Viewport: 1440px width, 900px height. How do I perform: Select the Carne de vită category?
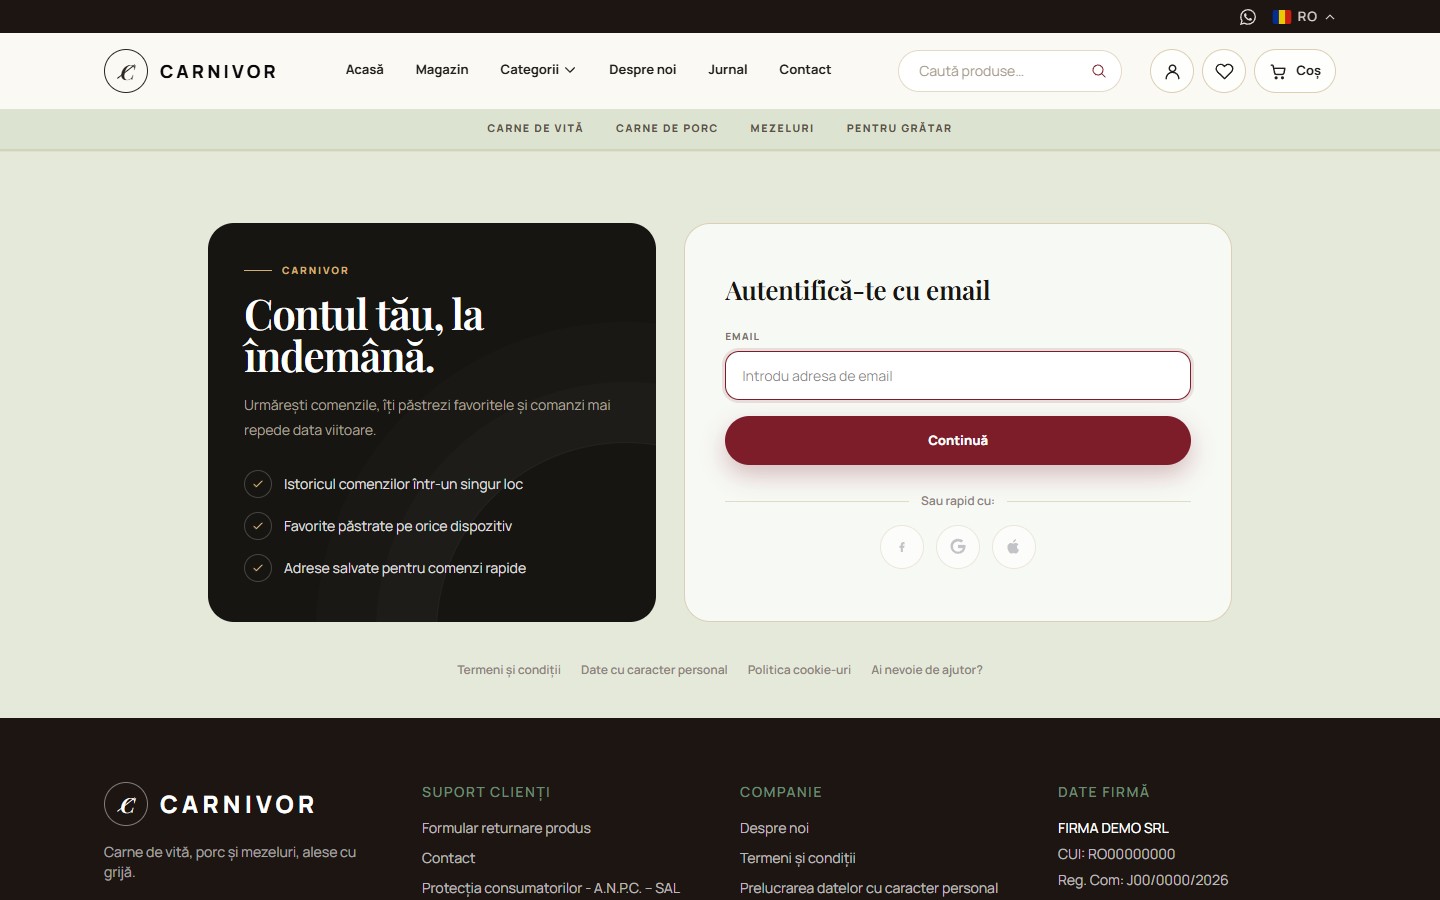coord(535,129)
